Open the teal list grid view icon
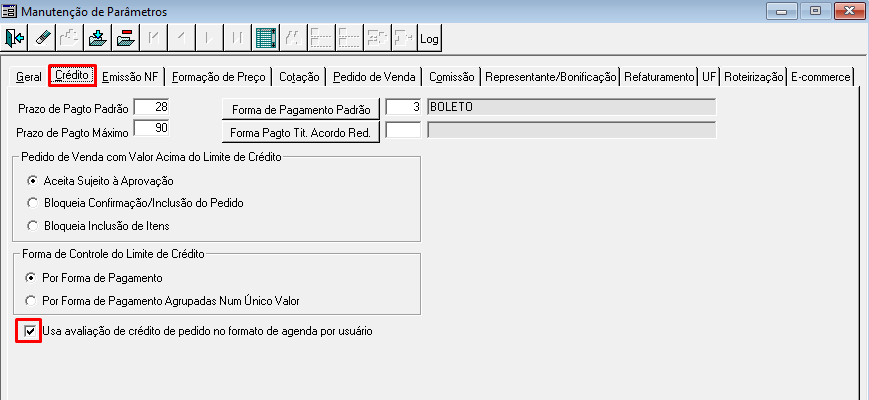 (267, 38)
